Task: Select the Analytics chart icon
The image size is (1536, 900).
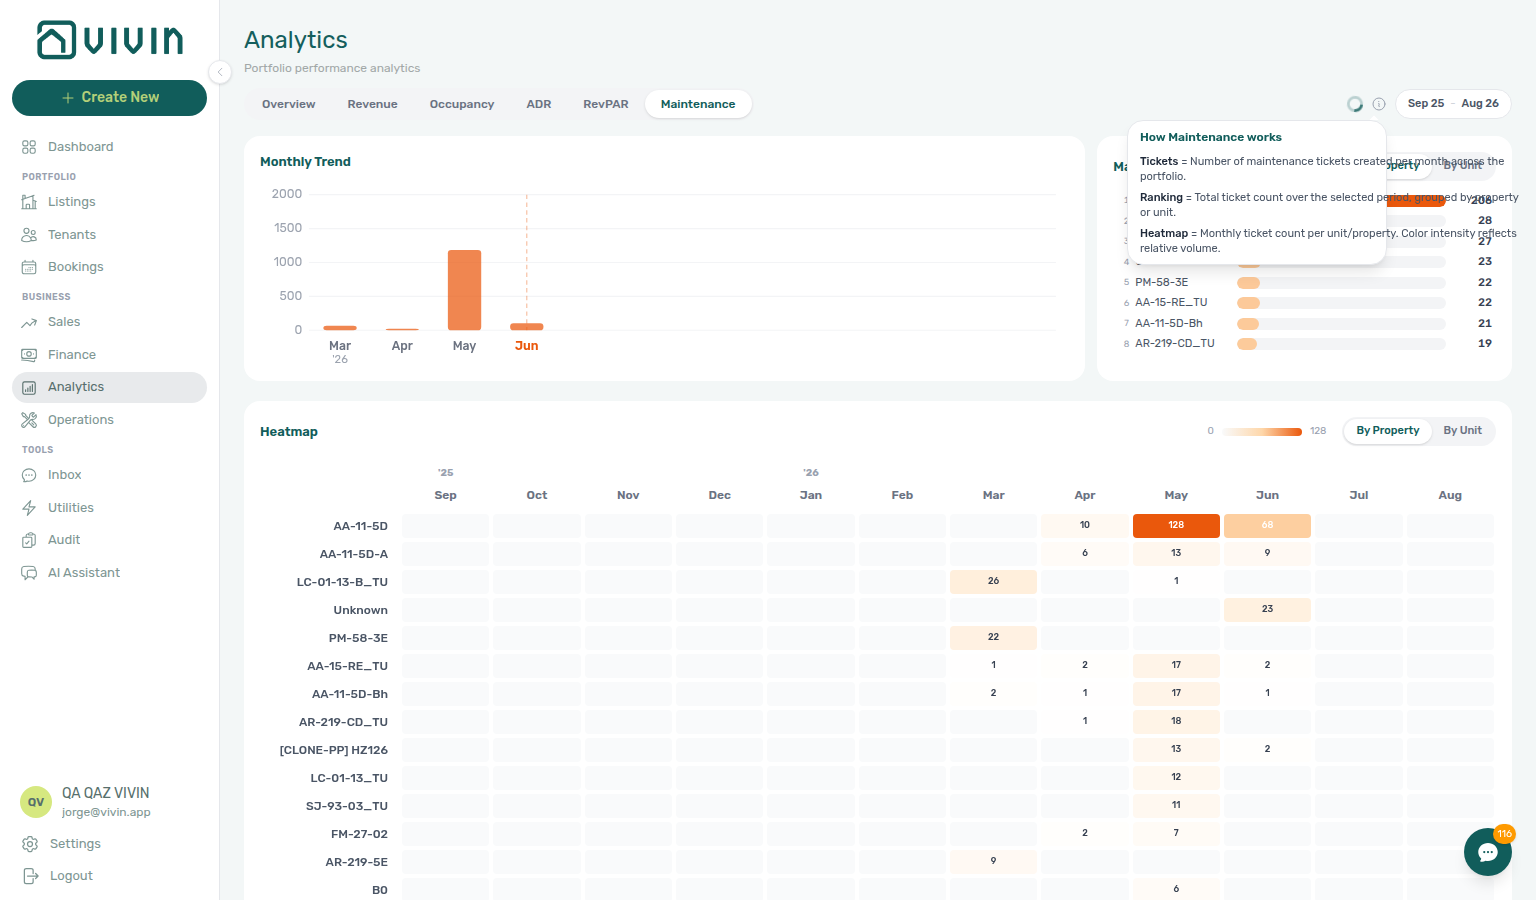Action: pyautogui.click(x=29, y=387)
